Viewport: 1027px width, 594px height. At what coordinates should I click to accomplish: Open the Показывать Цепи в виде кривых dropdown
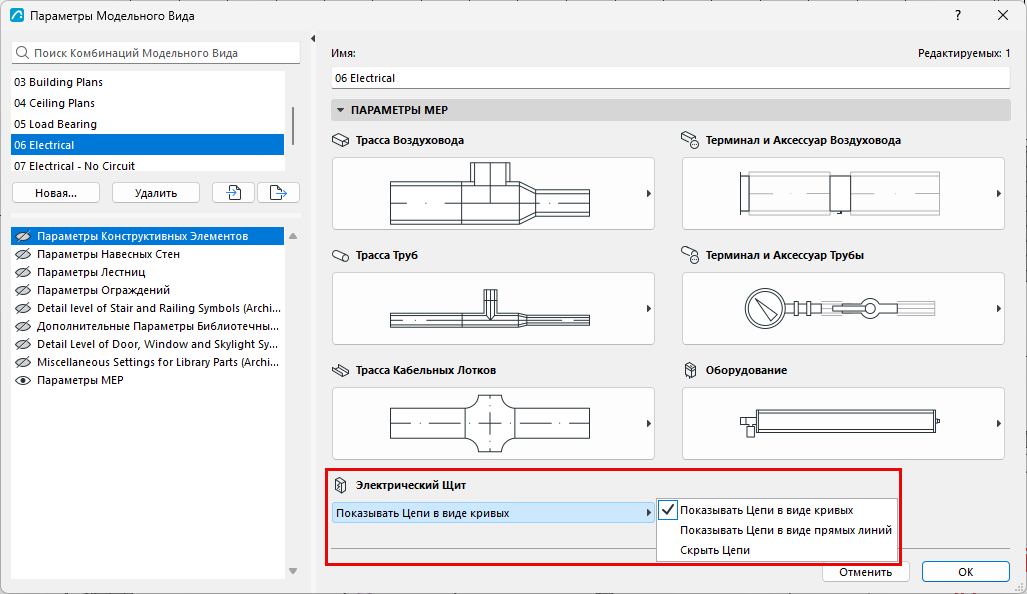493,513
